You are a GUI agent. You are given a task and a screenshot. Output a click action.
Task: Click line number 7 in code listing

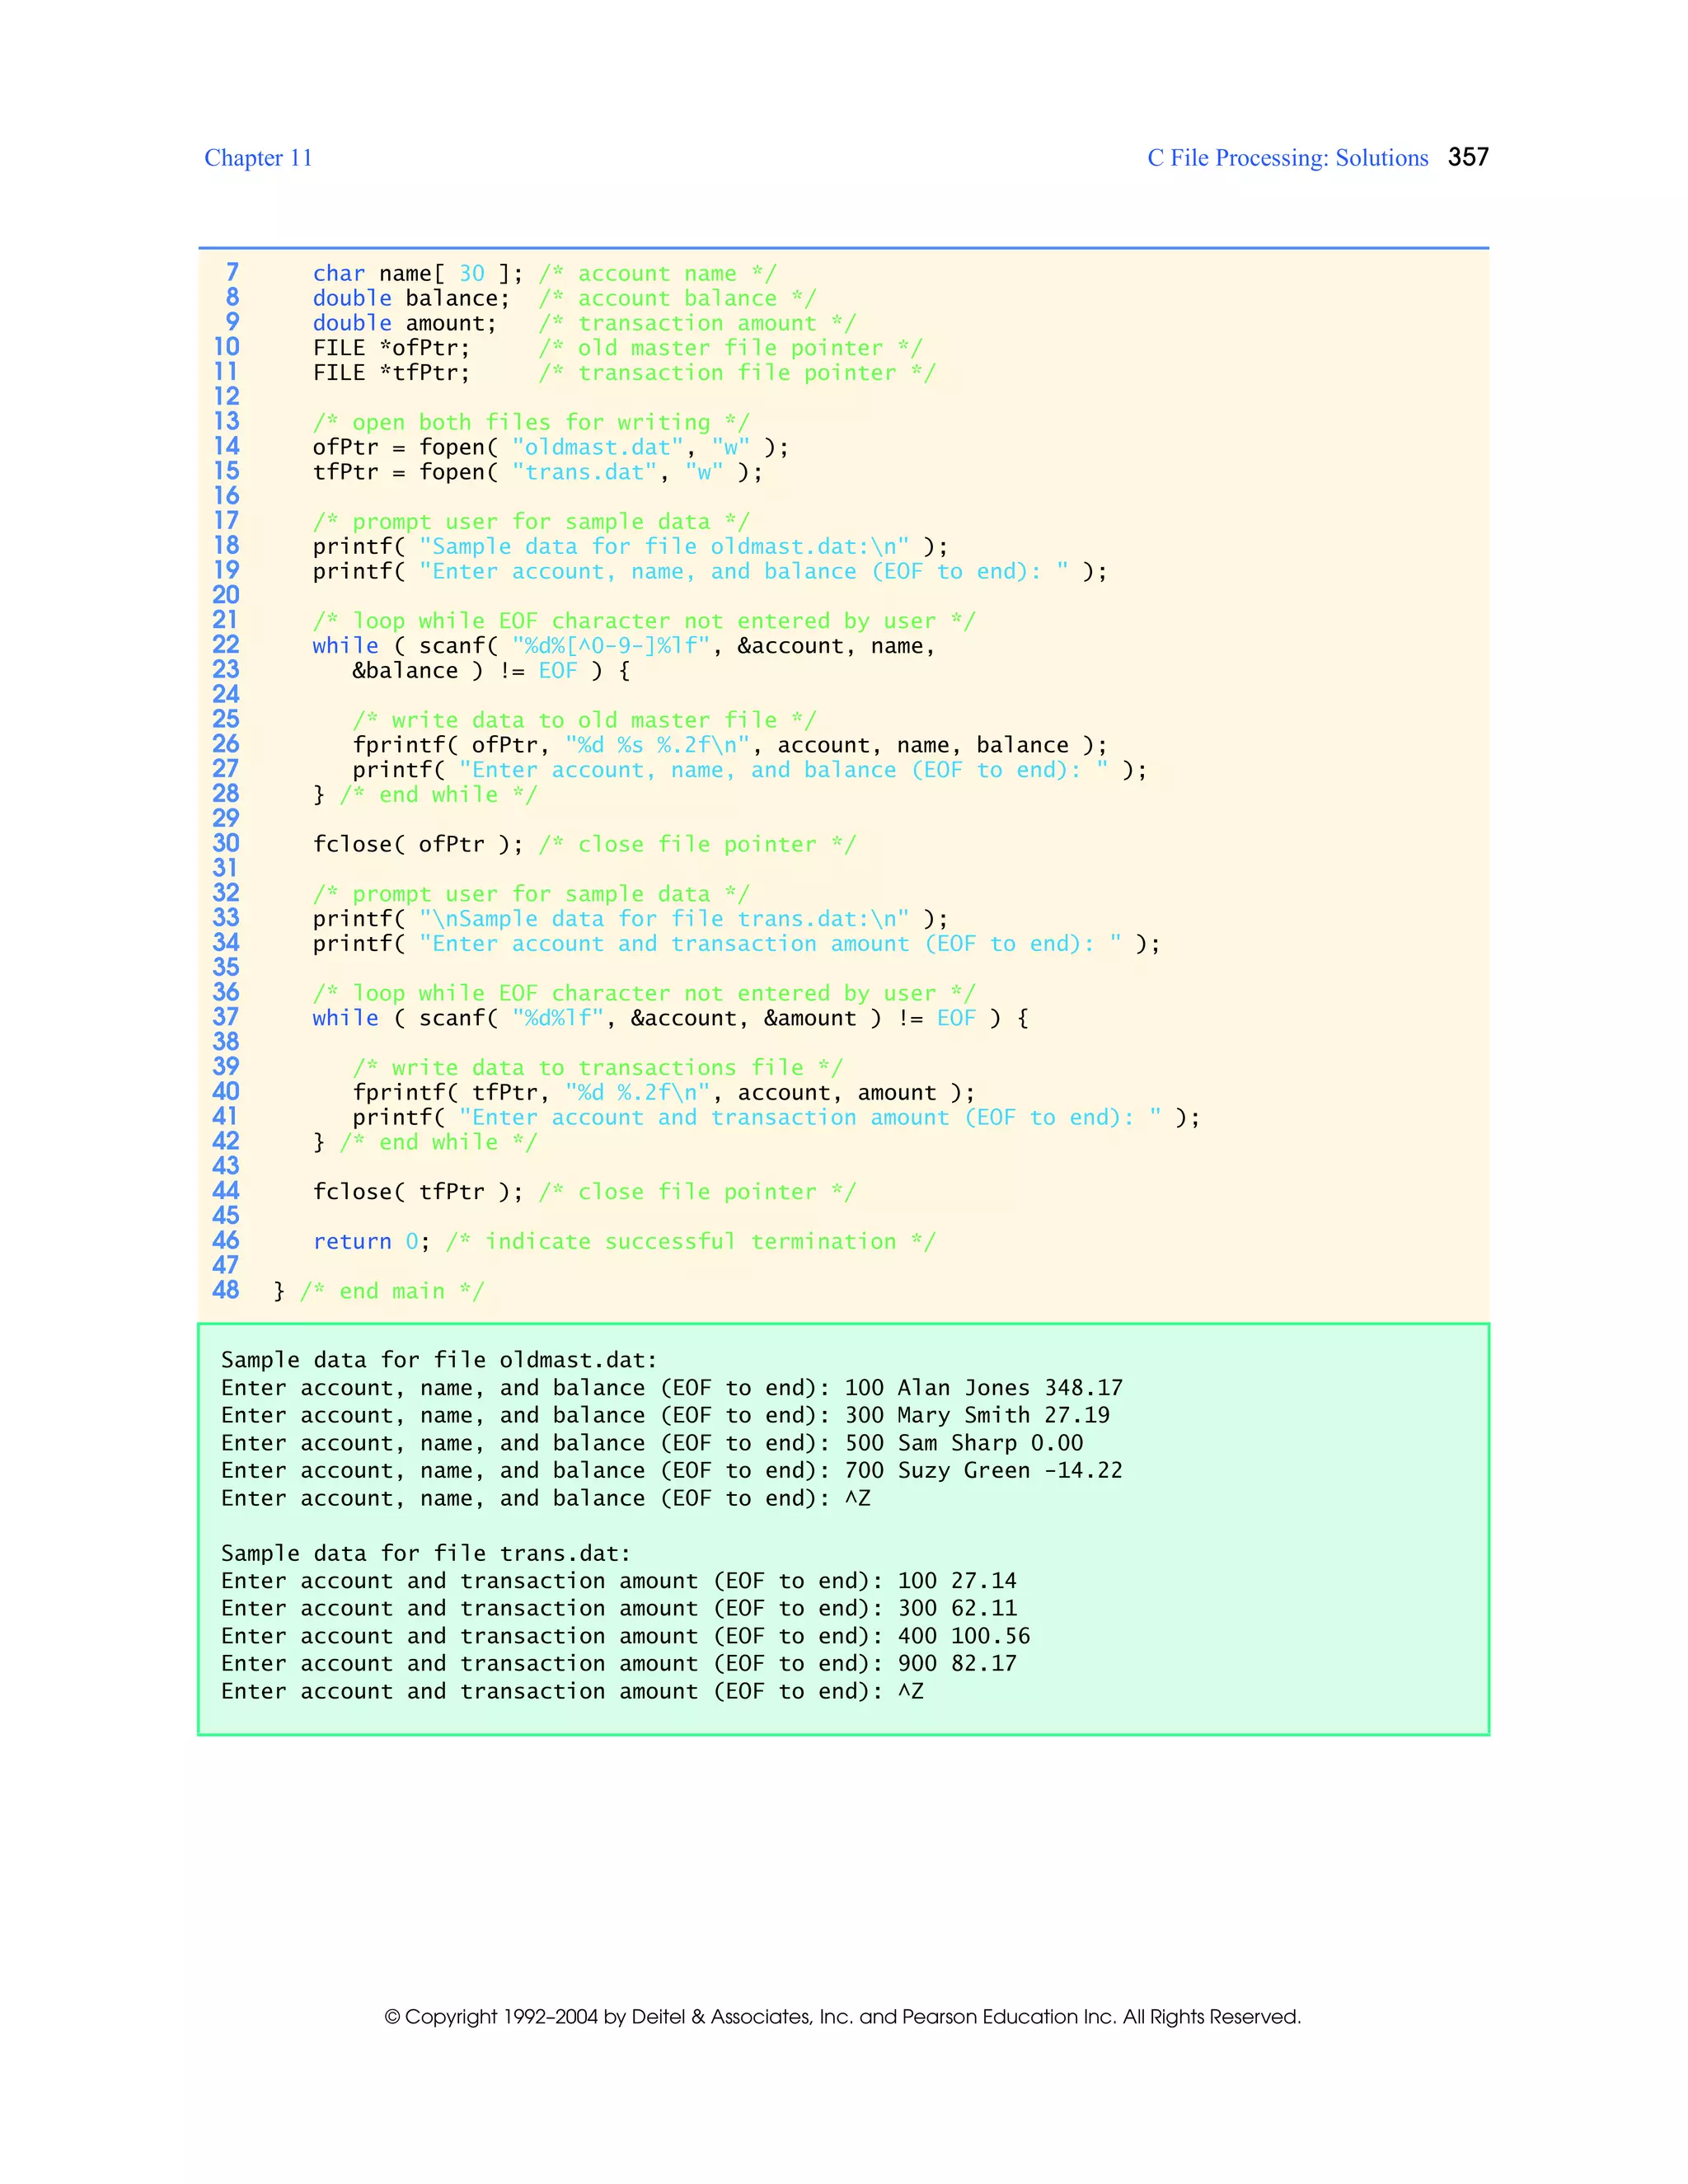click(x=232, y=273)
